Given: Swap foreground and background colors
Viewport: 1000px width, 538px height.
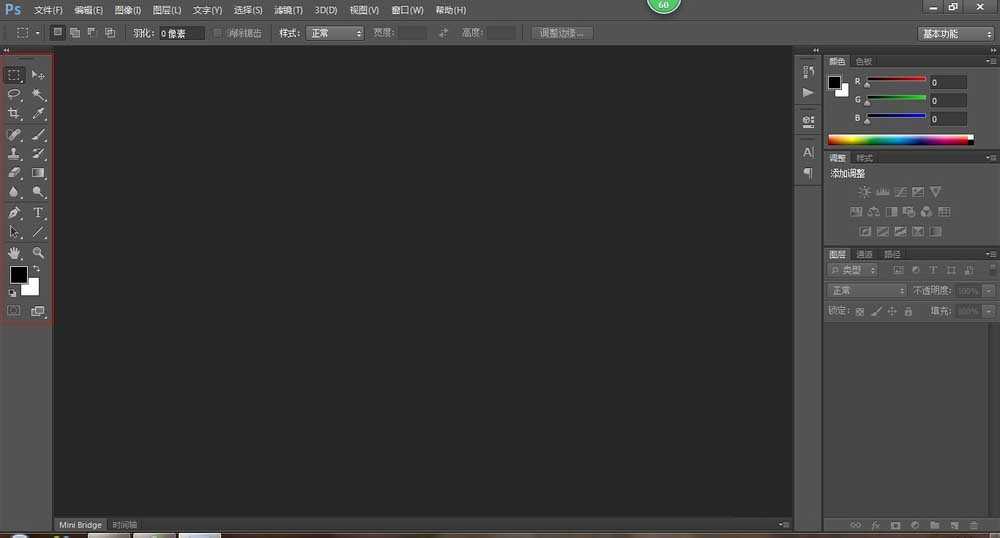Looking at the screenshot, I should pyautogui.click(x=37, y=269).
